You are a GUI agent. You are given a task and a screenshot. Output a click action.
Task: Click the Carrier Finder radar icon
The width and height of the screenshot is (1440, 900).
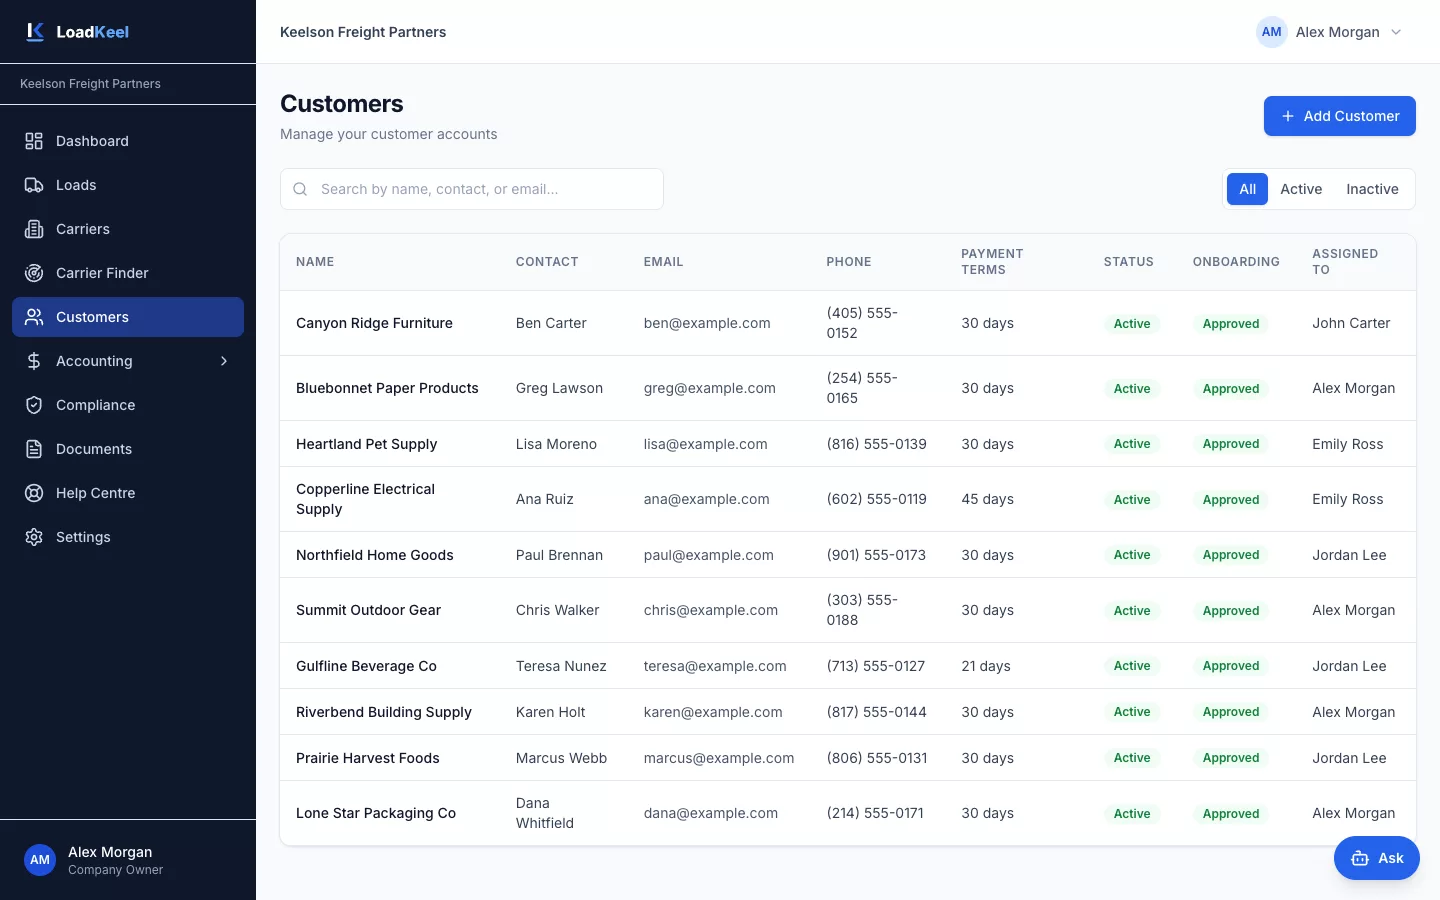click(34, 273)
